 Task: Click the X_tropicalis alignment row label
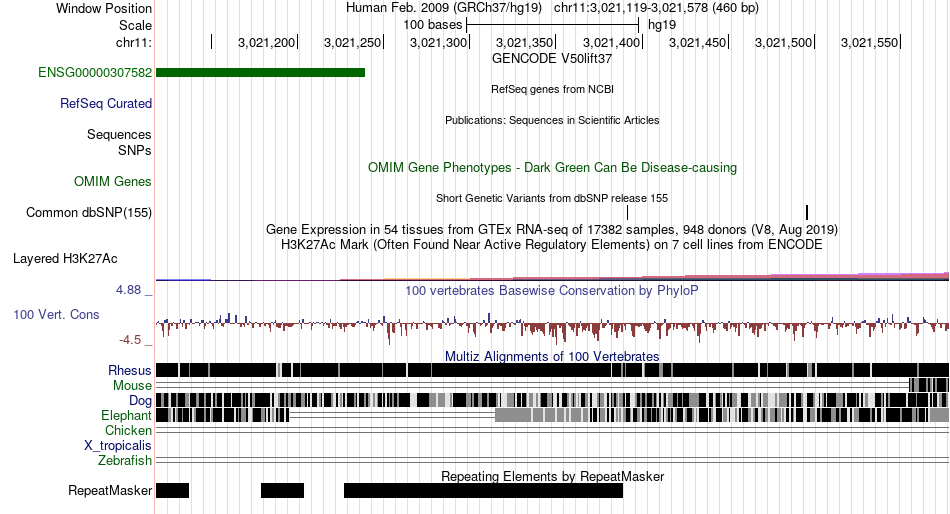pyautogui.click(x=118, y=446)
